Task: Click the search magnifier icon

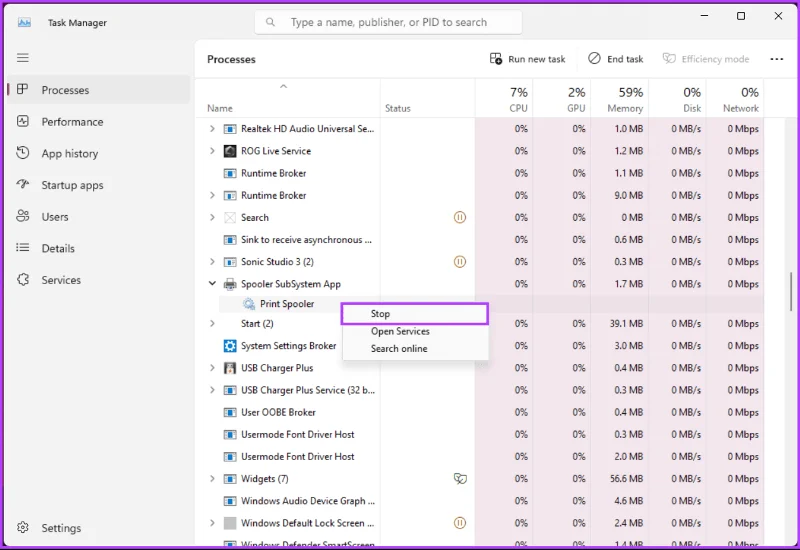Action: 270,22
